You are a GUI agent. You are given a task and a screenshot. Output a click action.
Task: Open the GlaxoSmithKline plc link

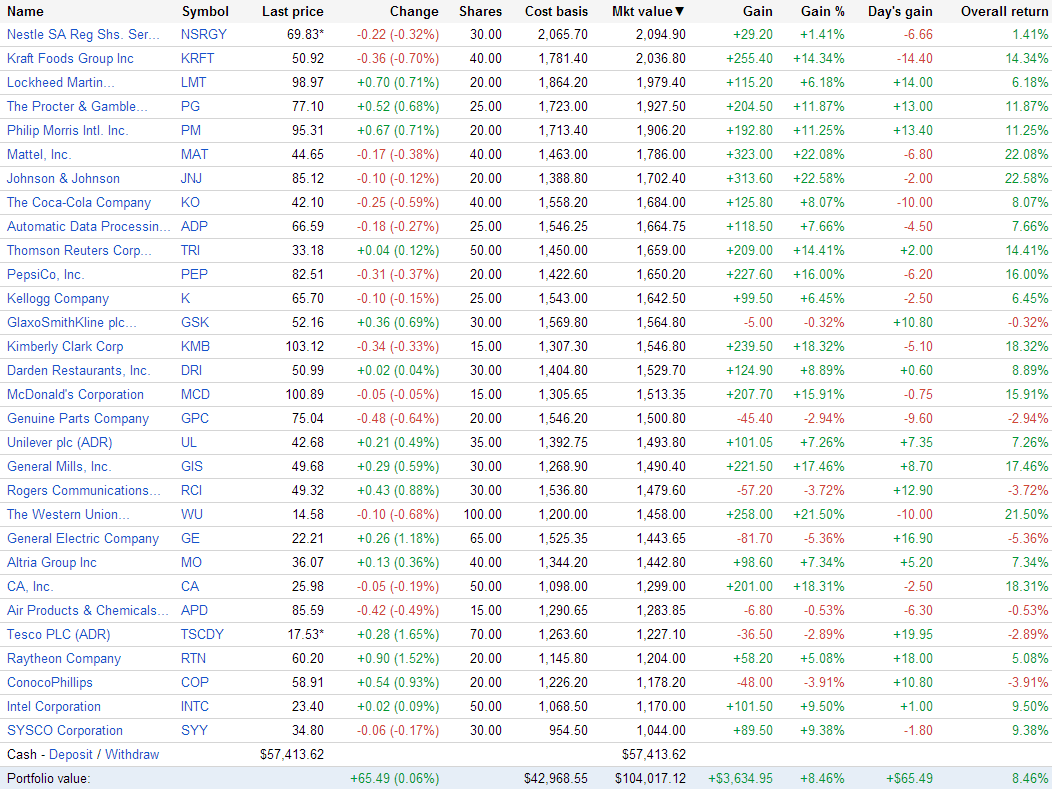(72, 323)
